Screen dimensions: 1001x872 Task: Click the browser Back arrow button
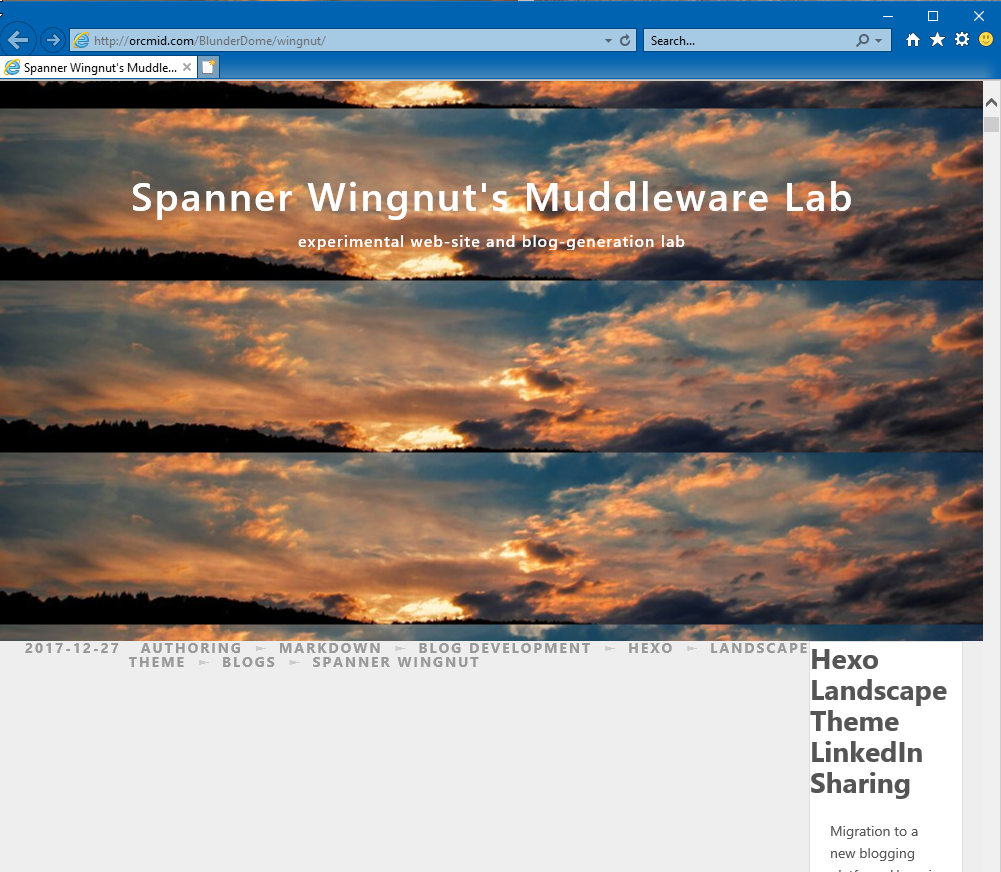(x=19, y=41)
